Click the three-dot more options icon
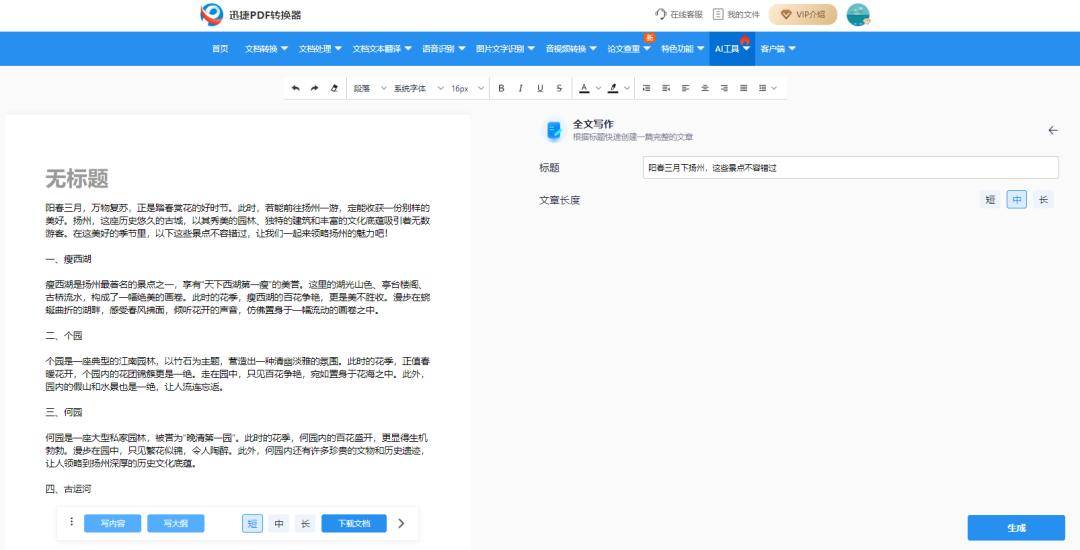The image size is (1080, 550). pos(71,522)
